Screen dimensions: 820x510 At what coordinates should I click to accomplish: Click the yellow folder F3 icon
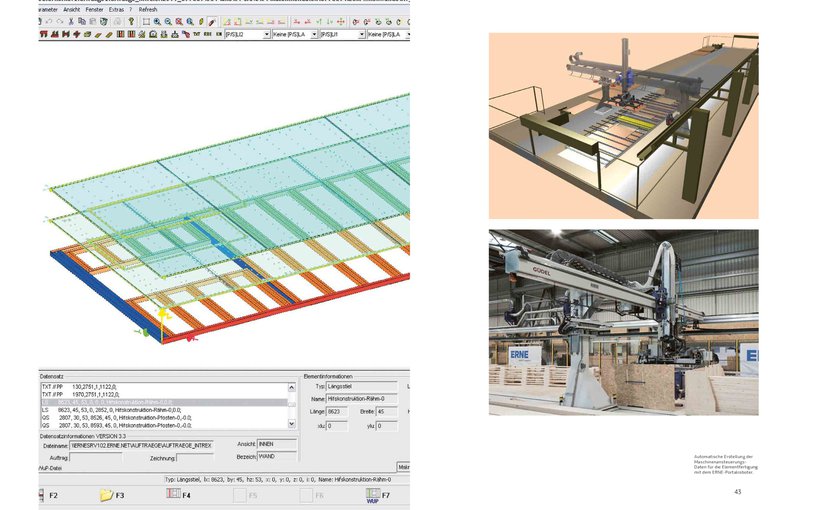106,495
